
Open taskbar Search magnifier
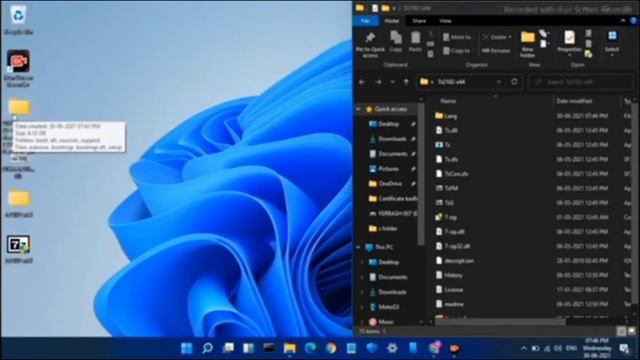pos(207,348)
